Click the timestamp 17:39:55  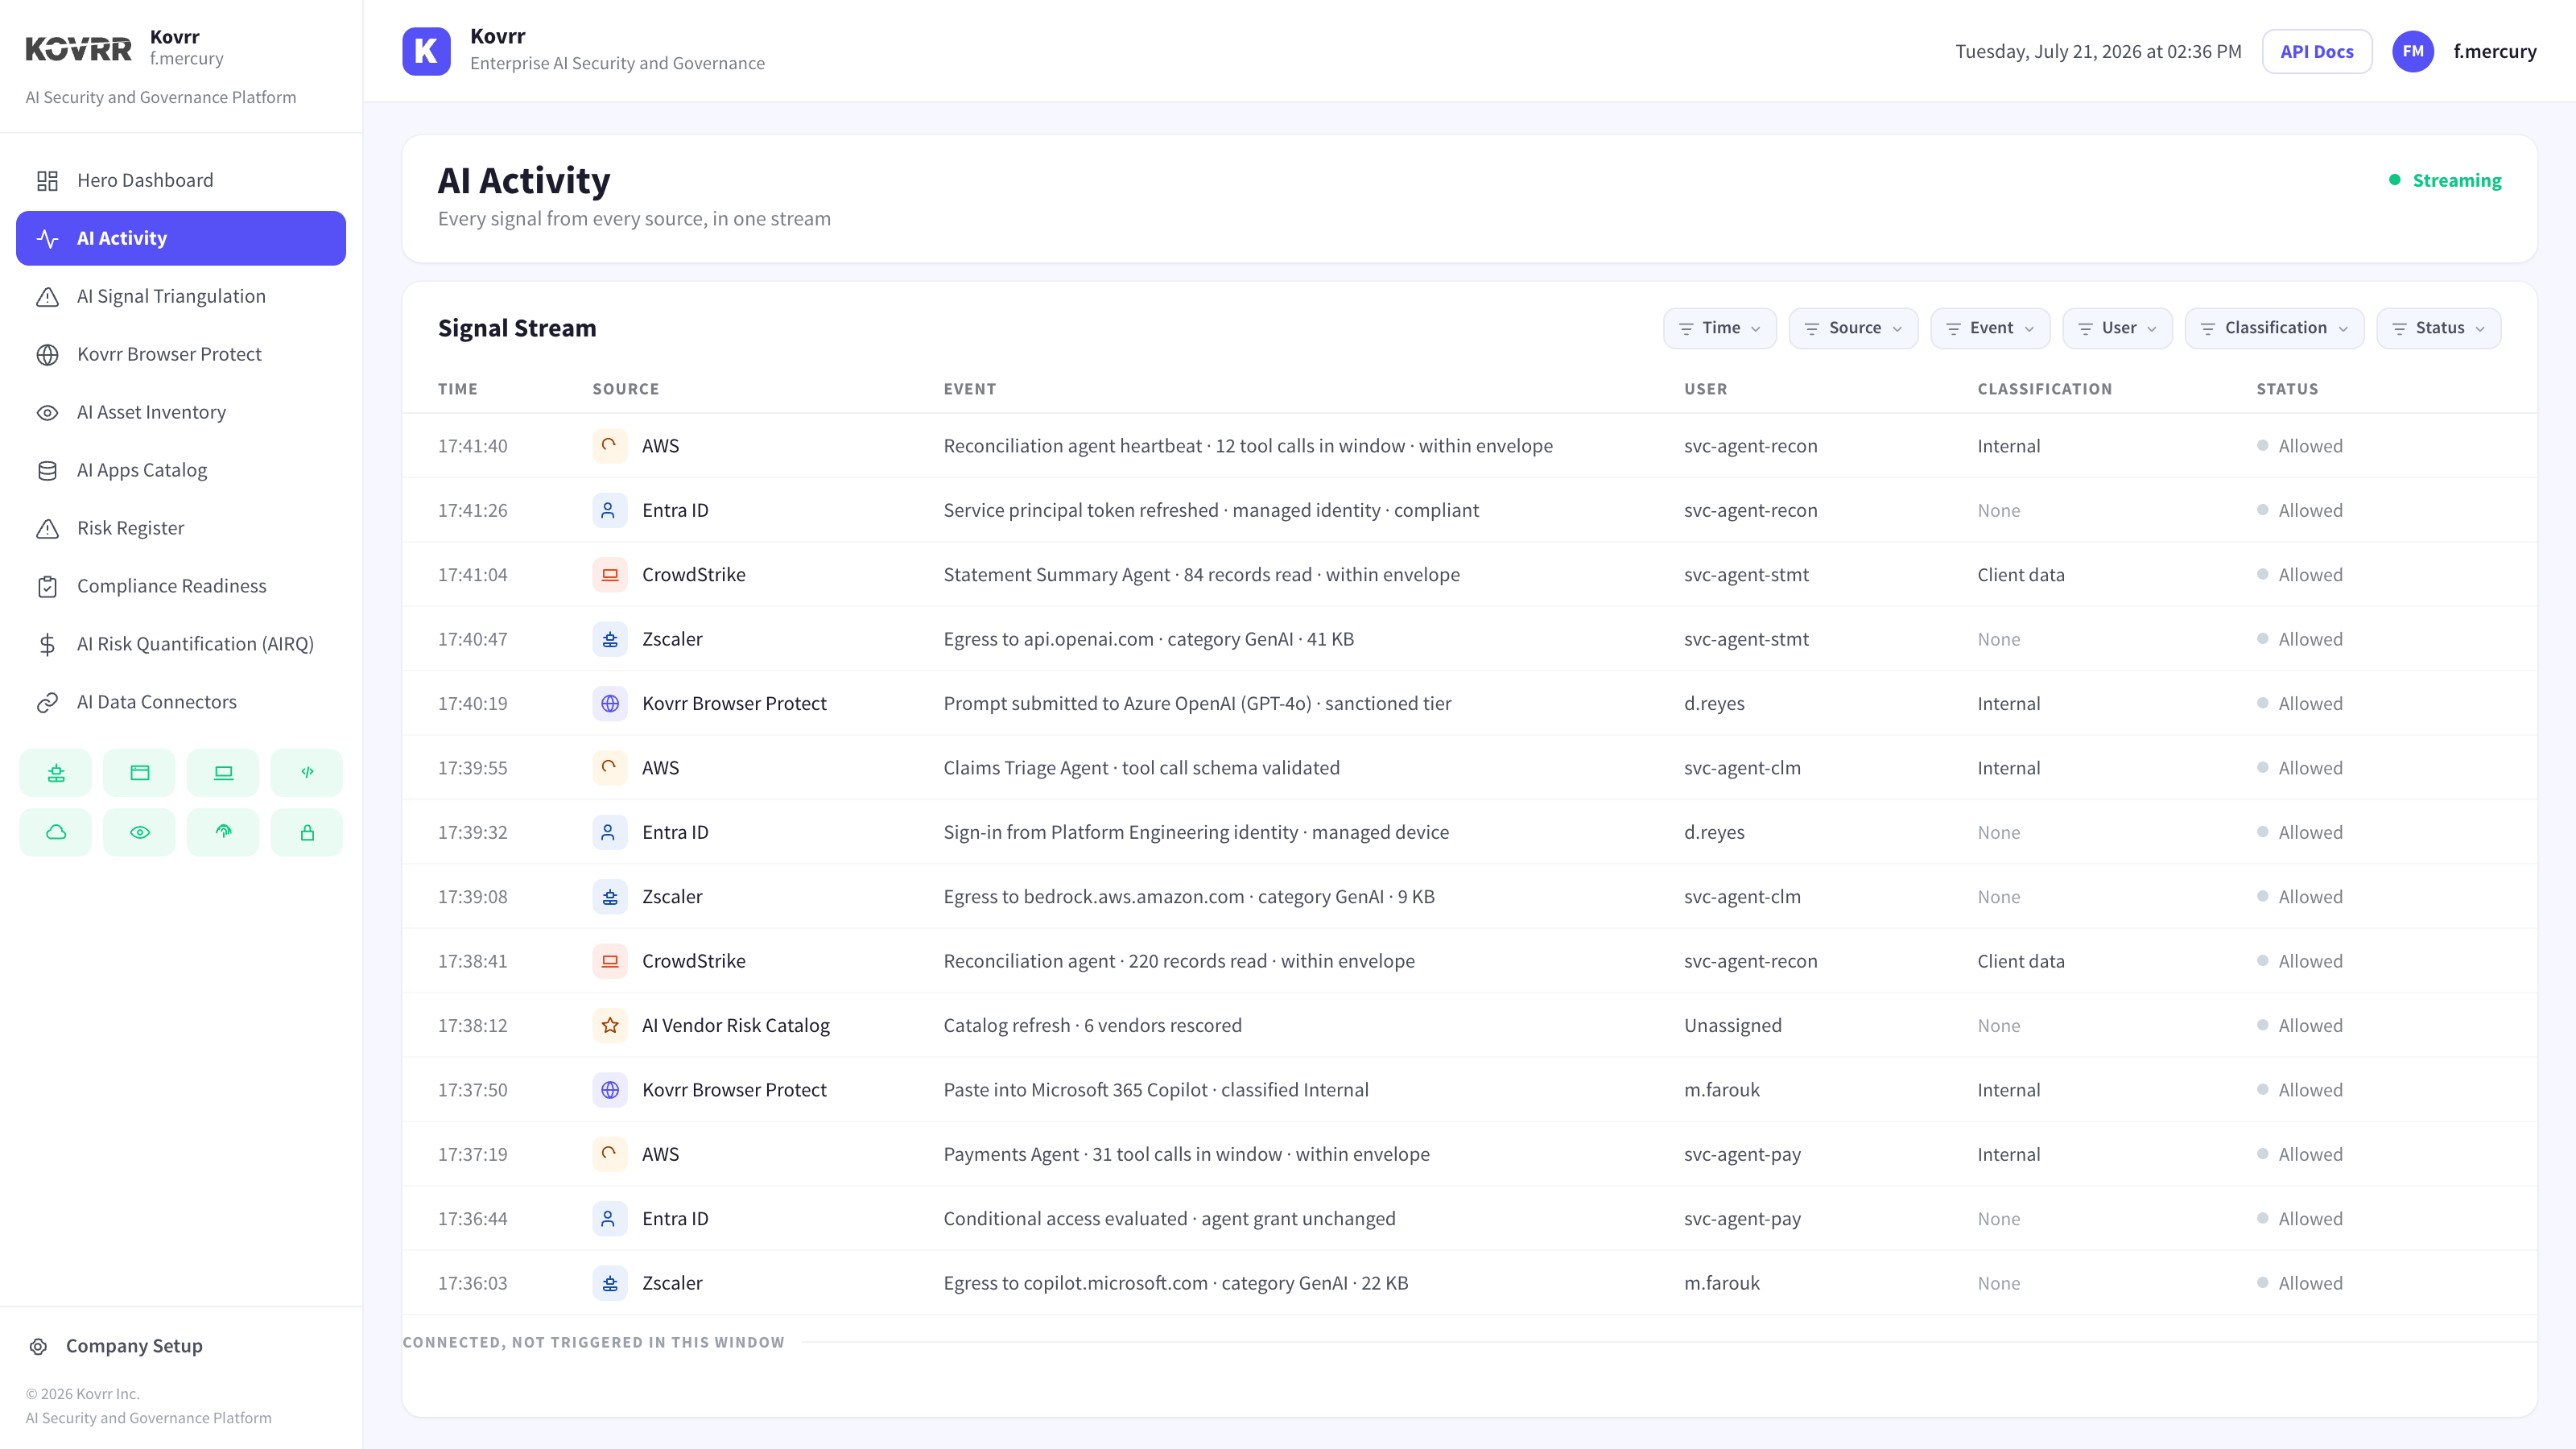point(472,767)
